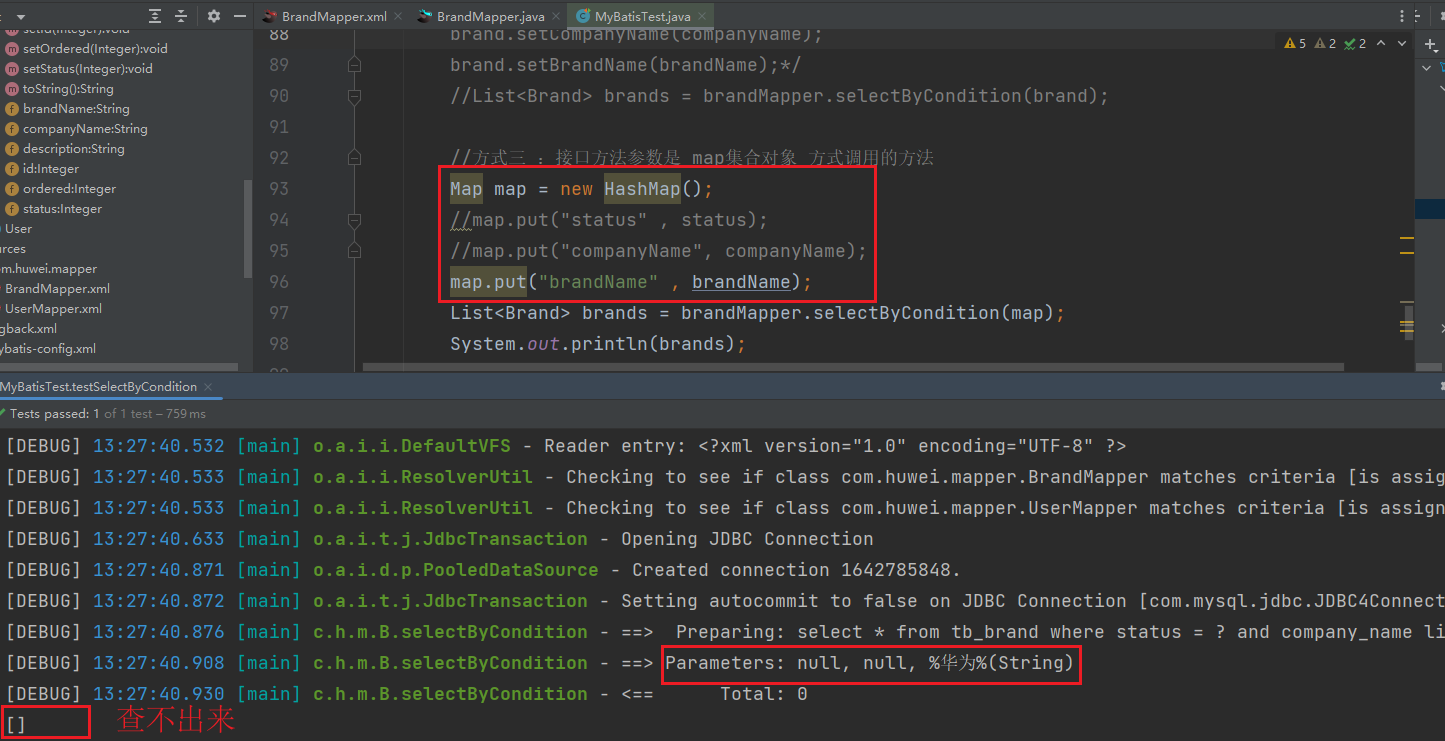This screenshot has width=1445, height=741.
Task: Click the Expand All icon in structure panel
Action: tap(155, 16)
